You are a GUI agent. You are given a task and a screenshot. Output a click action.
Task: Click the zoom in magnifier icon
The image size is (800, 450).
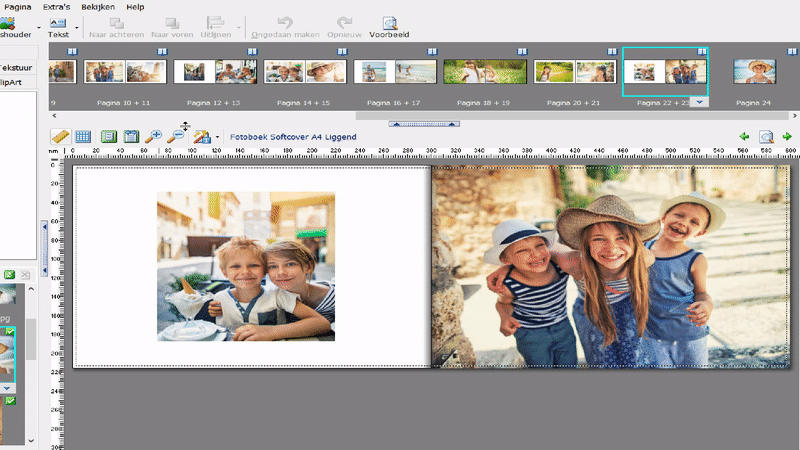153,136
